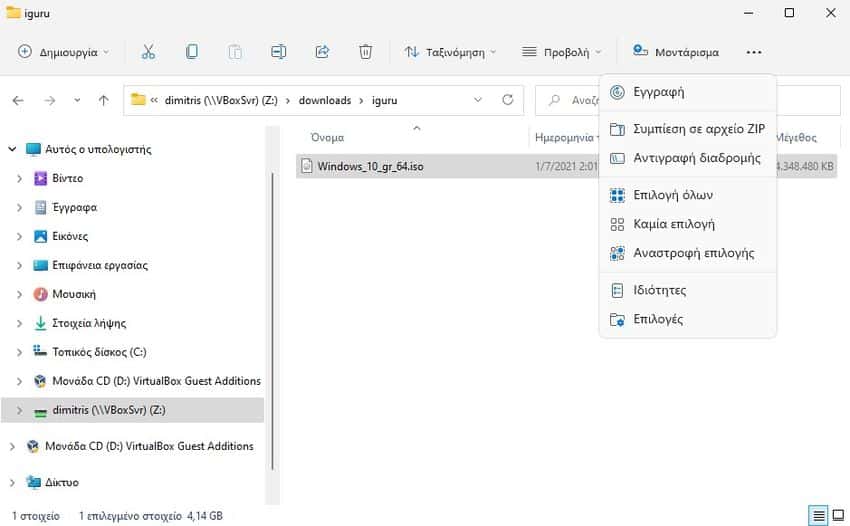Viewport: 850px width, 526px height.
Task: Click the Paste icon in toolbar
Action: 235,52
